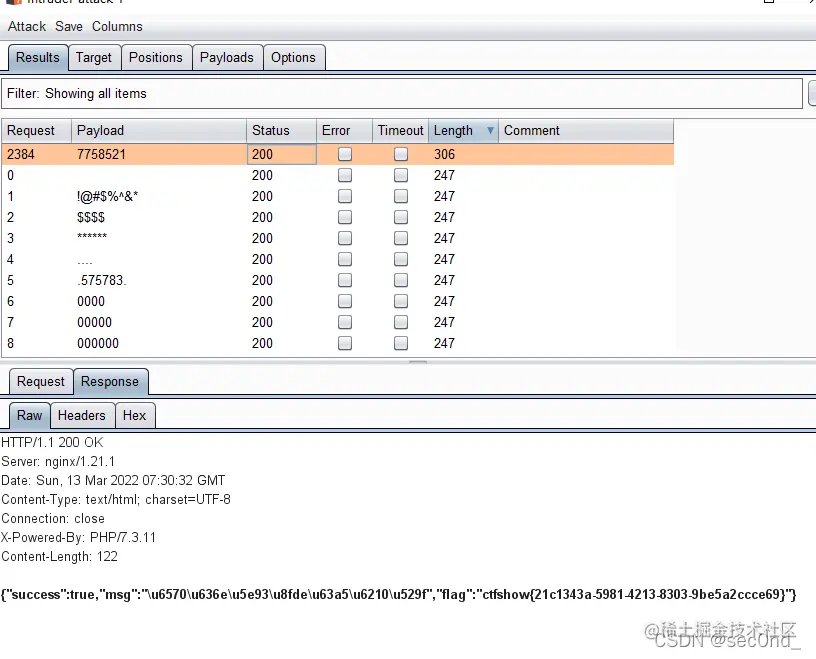Click status 200 of request 2384

282,155
